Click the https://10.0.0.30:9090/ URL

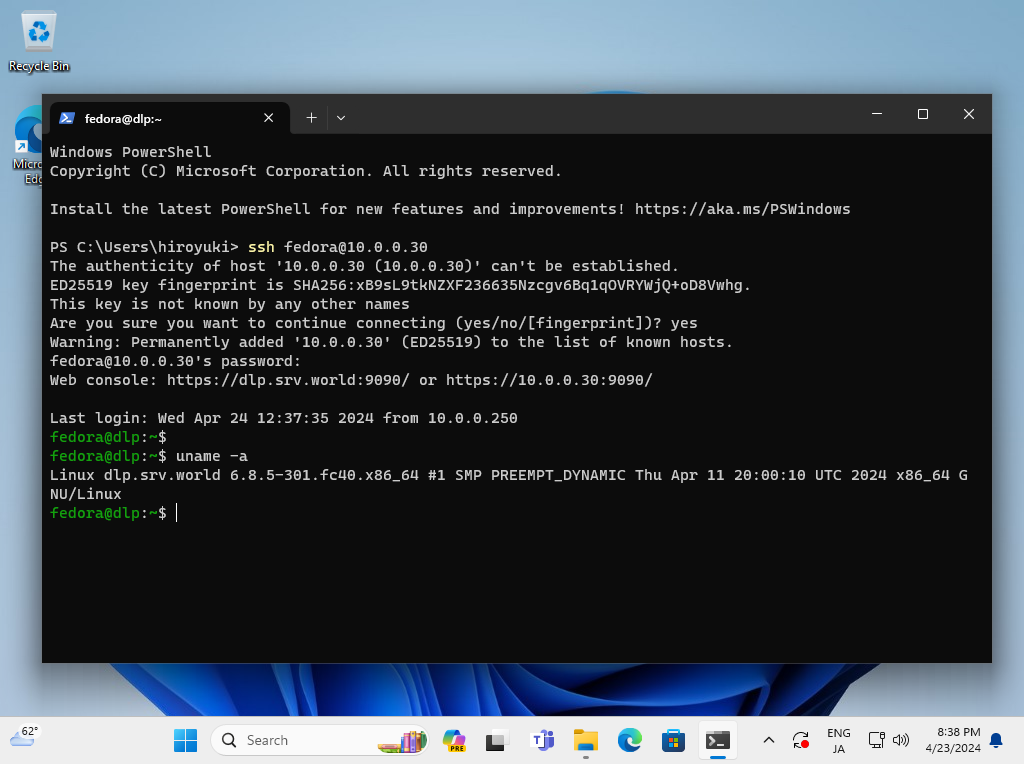point(549,380)
